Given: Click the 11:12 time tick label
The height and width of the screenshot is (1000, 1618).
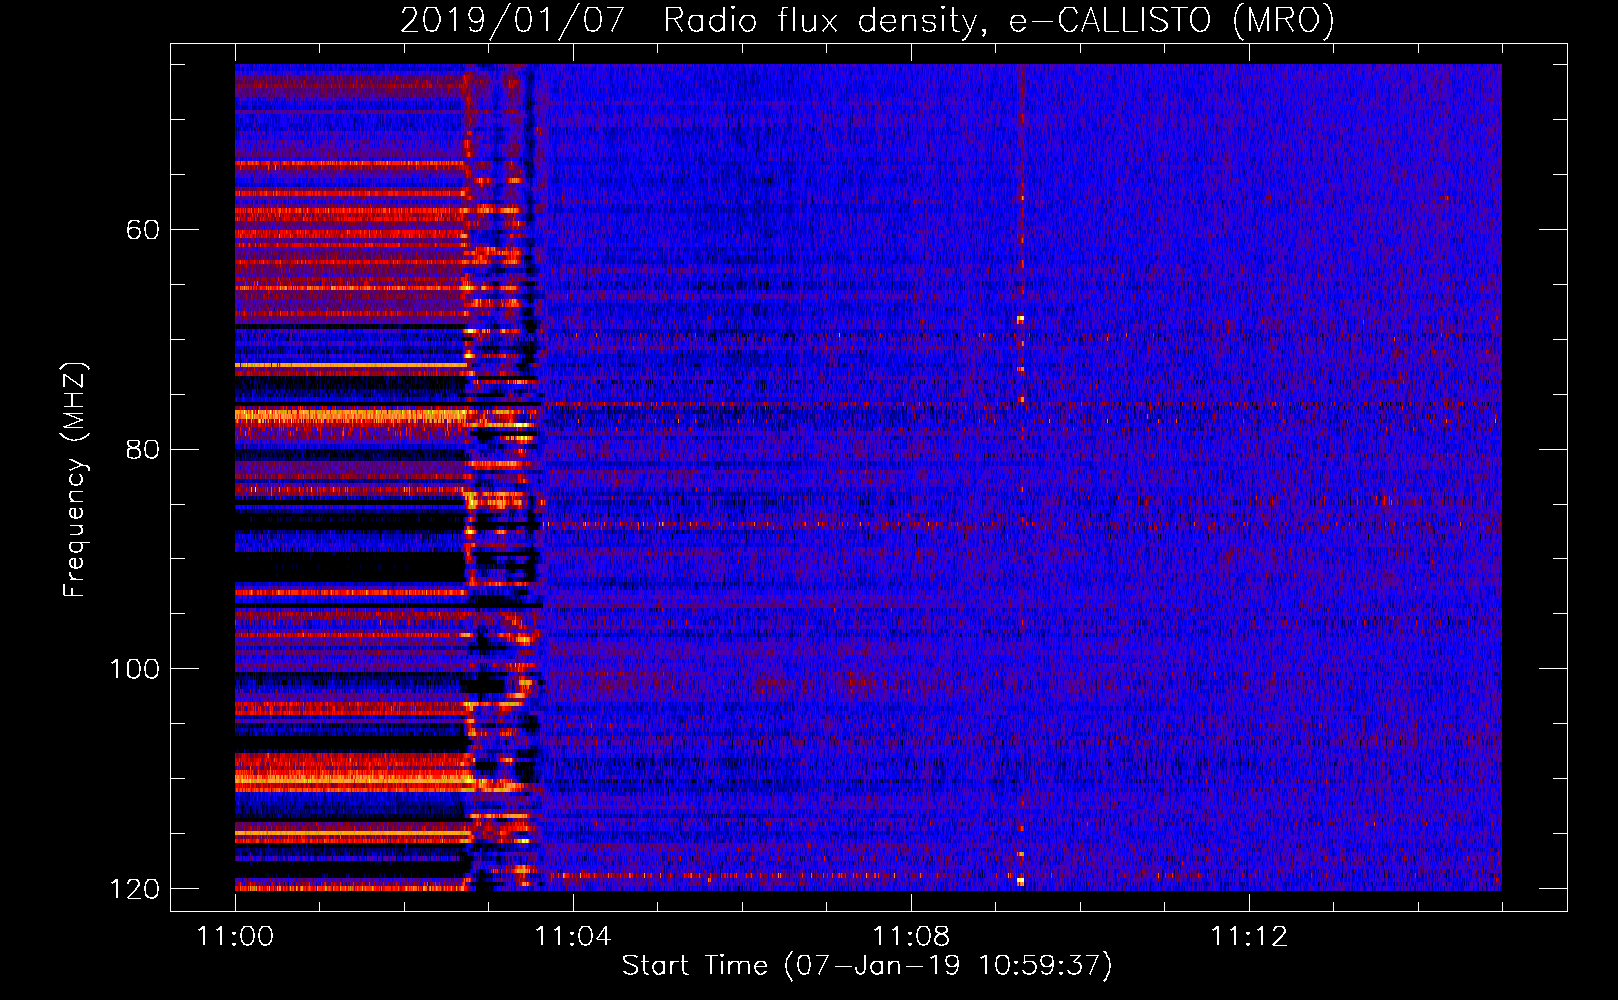Looking at the screenshot, I should pos(1249,937).
